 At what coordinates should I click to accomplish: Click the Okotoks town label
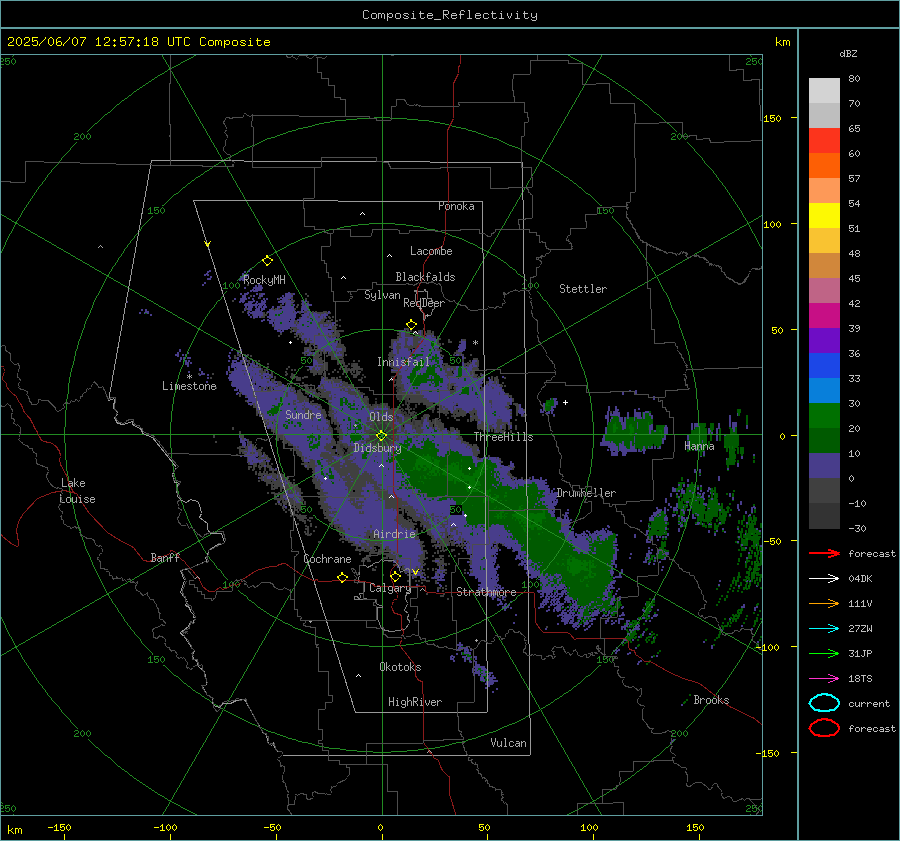point(400,667)
